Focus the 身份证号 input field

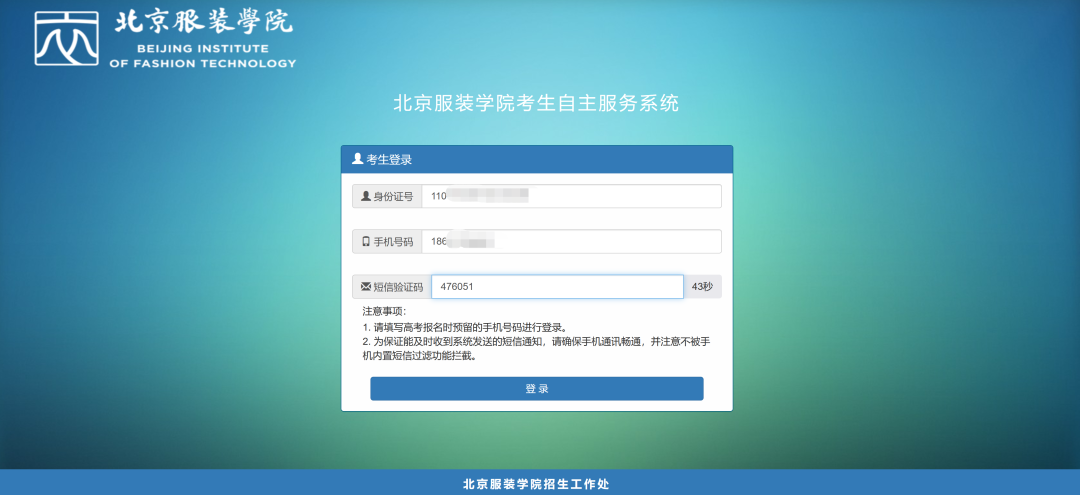pyautogui.click(x=572, y=196)
